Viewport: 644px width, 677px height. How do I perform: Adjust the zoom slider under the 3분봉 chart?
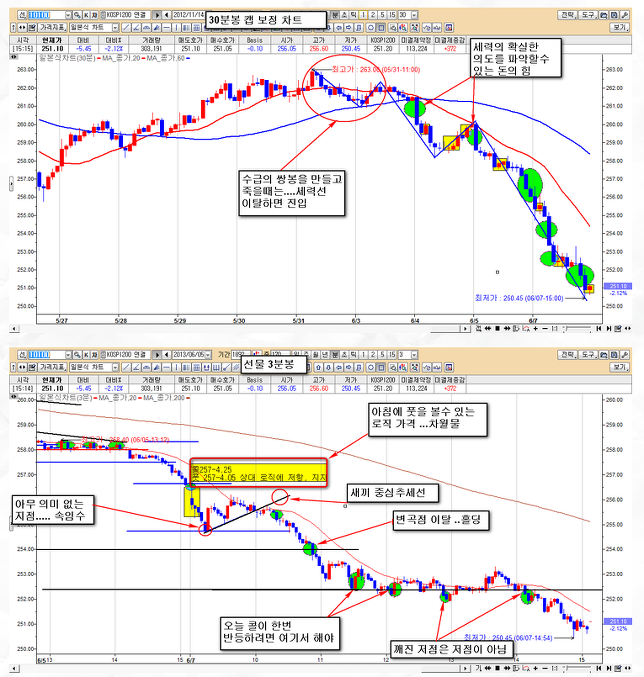pyautogui.click(x=578, y=668)
